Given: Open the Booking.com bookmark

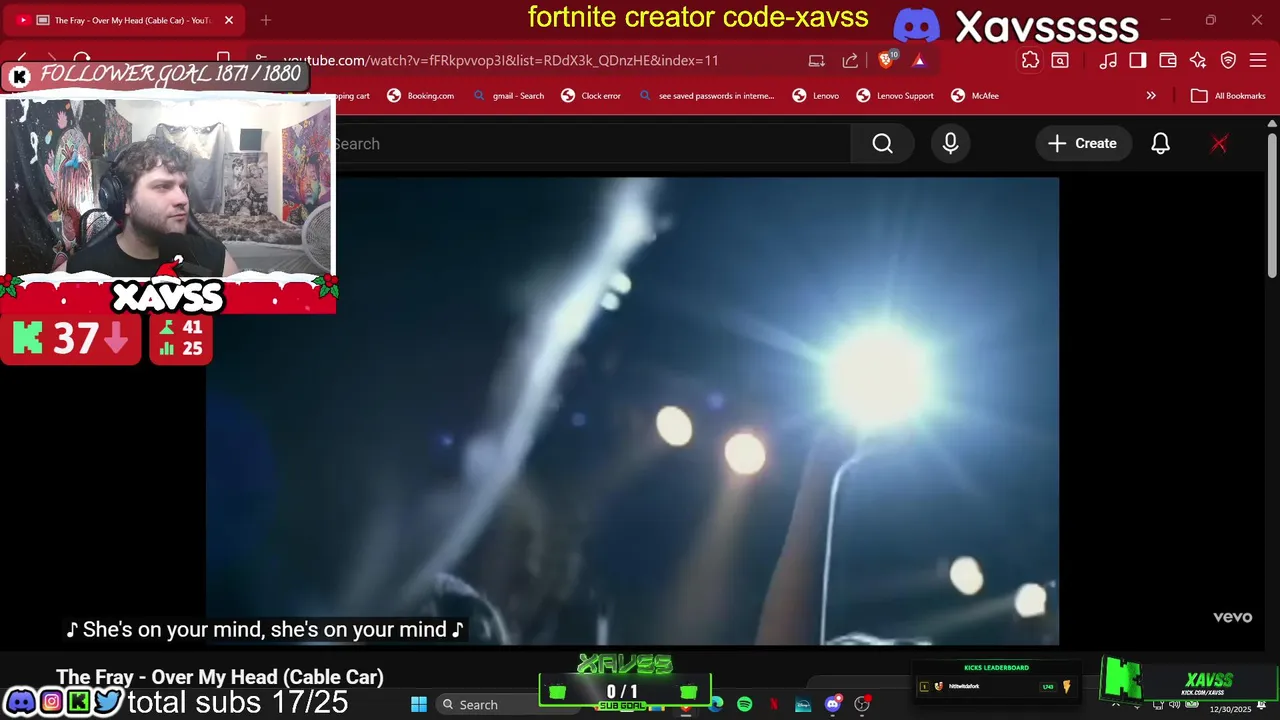Looking at the screenshot, I should coord(420,96).
